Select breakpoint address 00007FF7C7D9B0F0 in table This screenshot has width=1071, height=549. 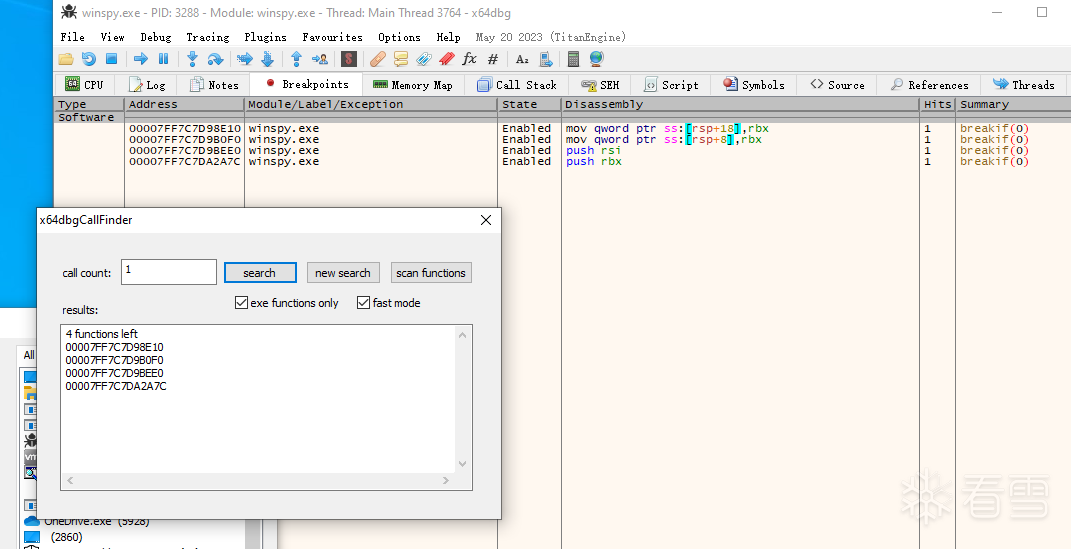184,139
